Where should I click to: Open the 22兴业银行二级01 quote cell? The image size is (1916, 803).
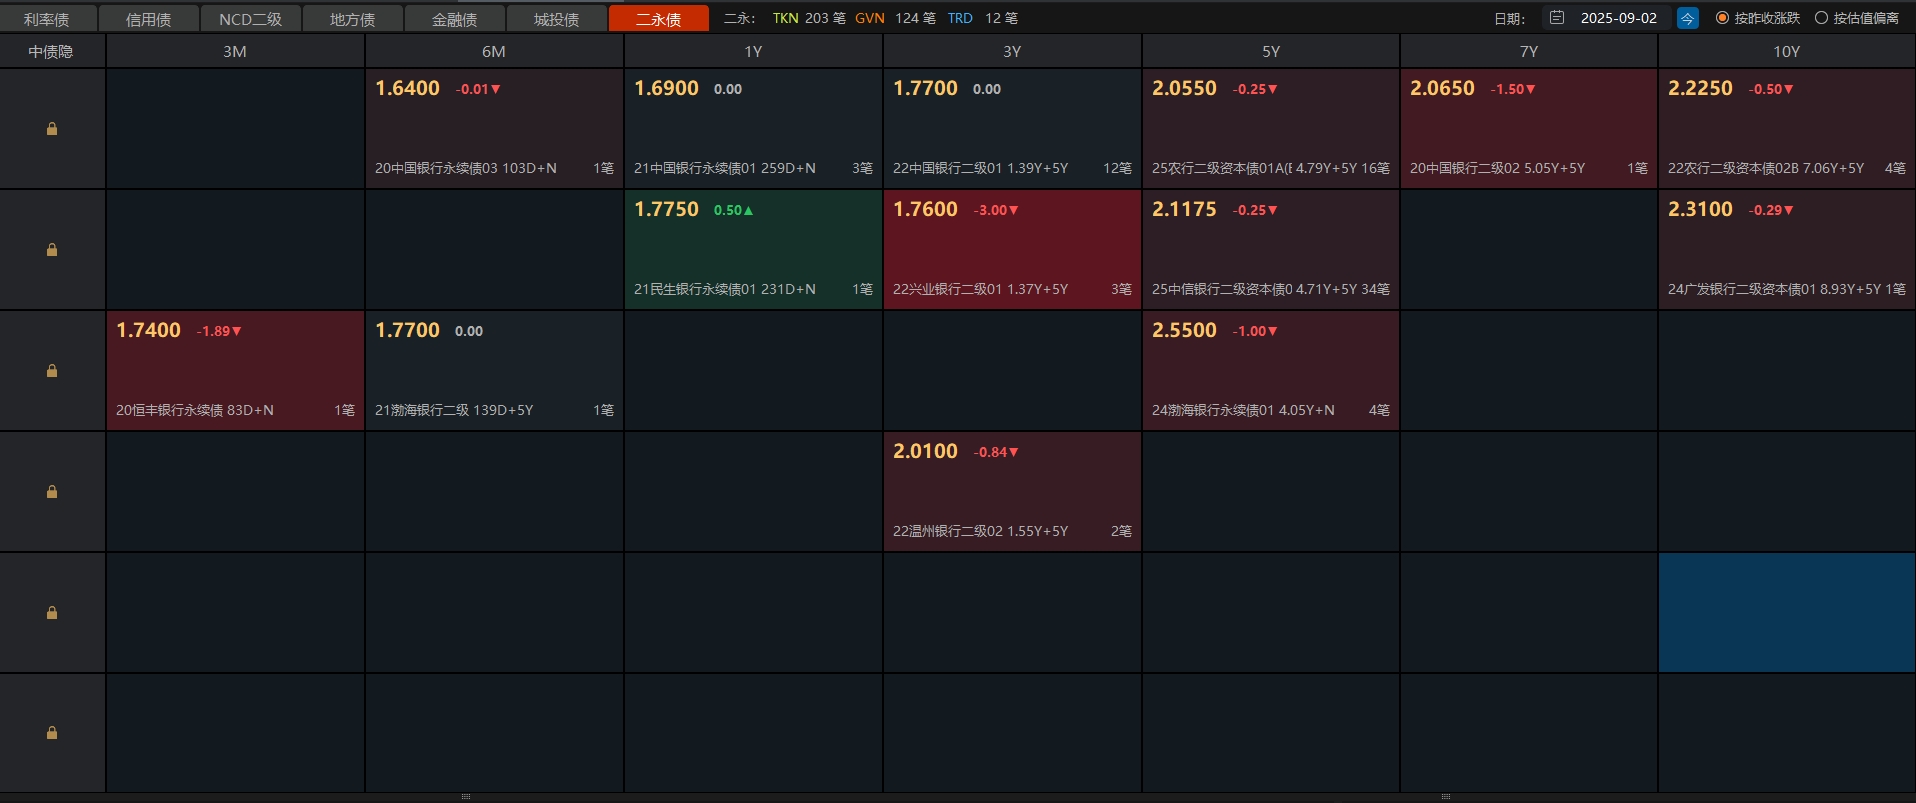click(x=1012, y=250)
